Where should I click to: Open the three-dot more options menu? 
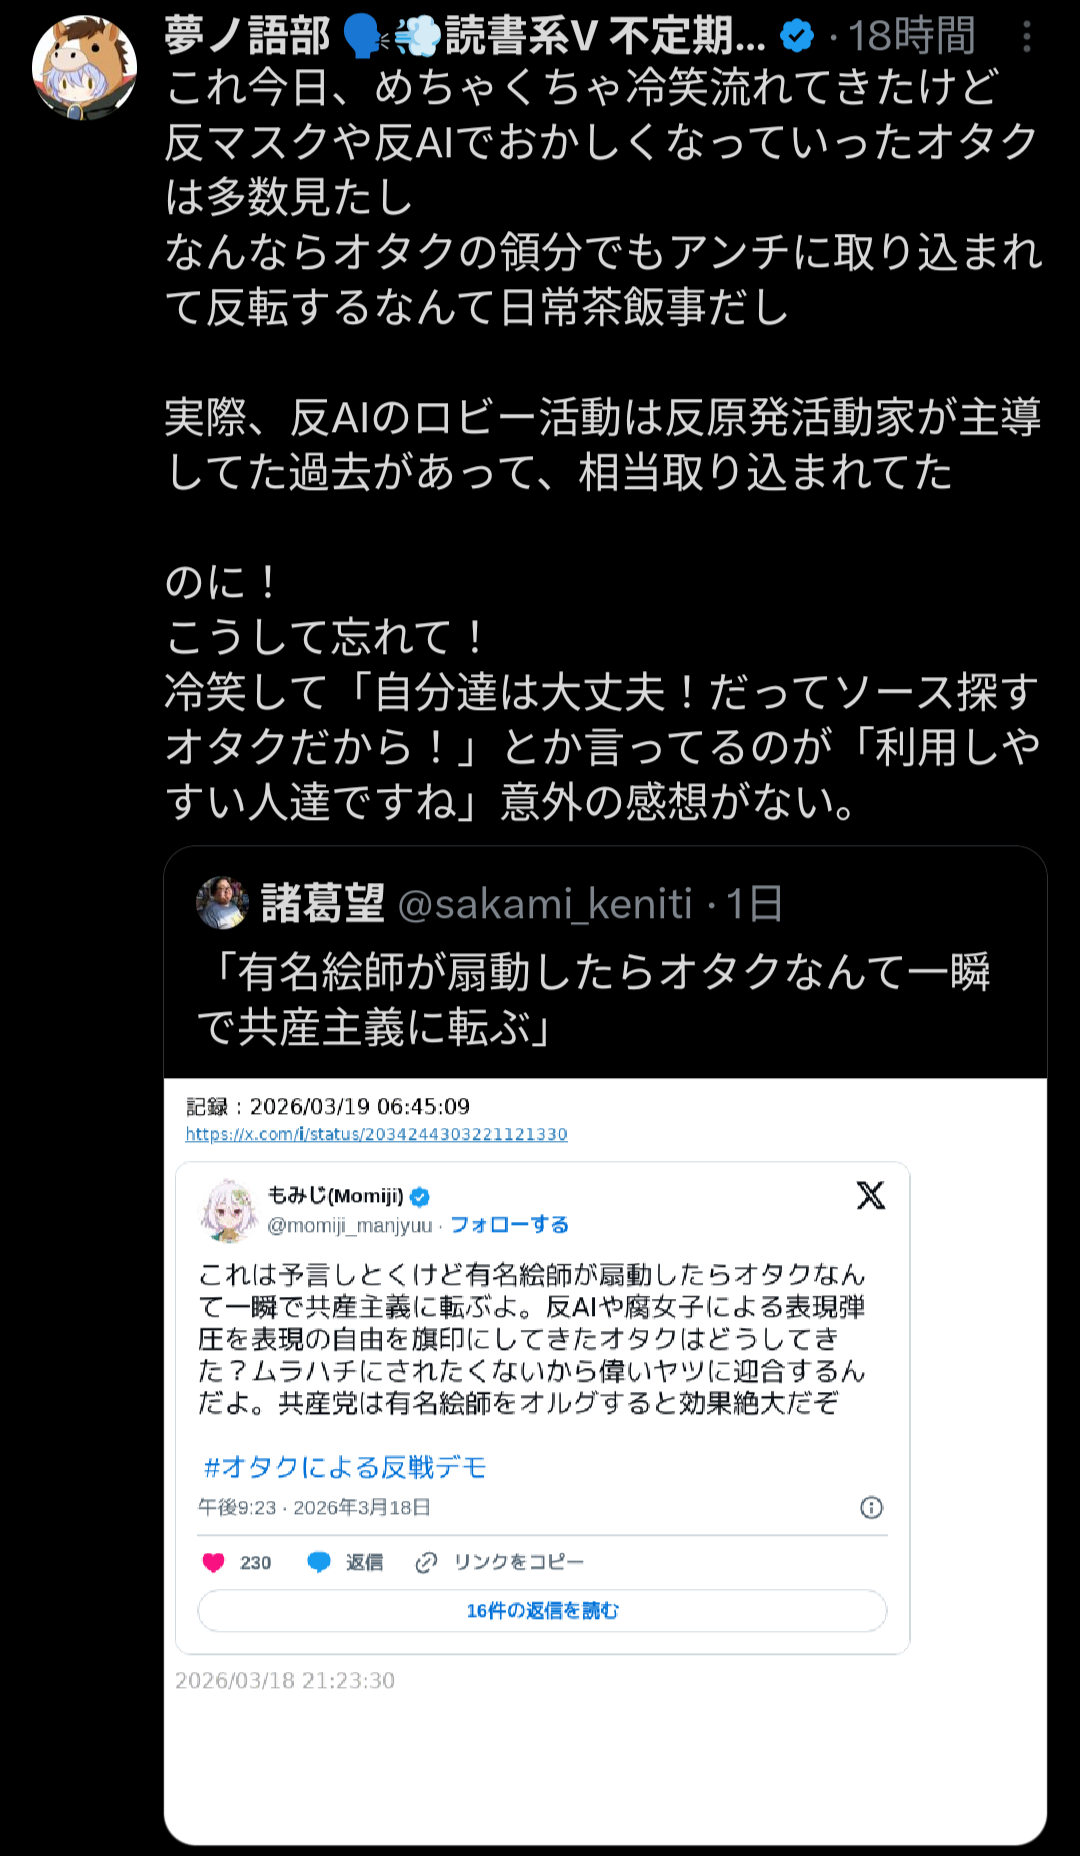(1026, 37)
